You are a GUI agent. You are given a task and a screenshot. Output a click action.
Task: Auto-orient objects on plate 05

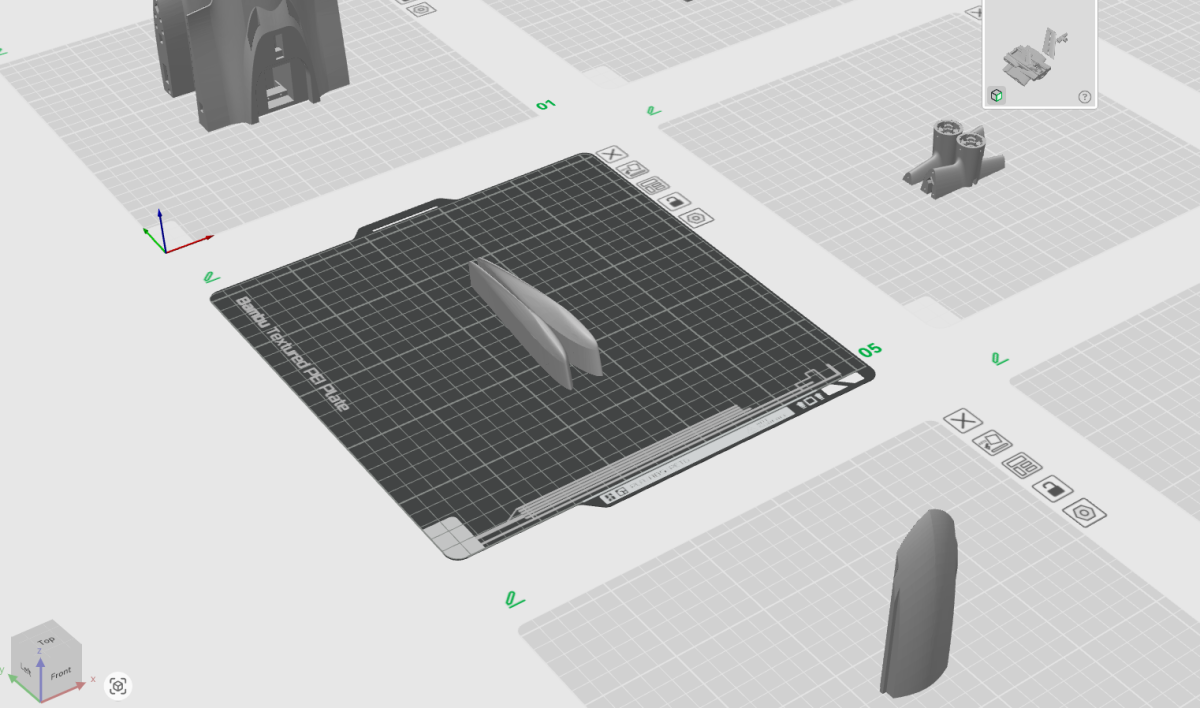(x=632, y=169)
